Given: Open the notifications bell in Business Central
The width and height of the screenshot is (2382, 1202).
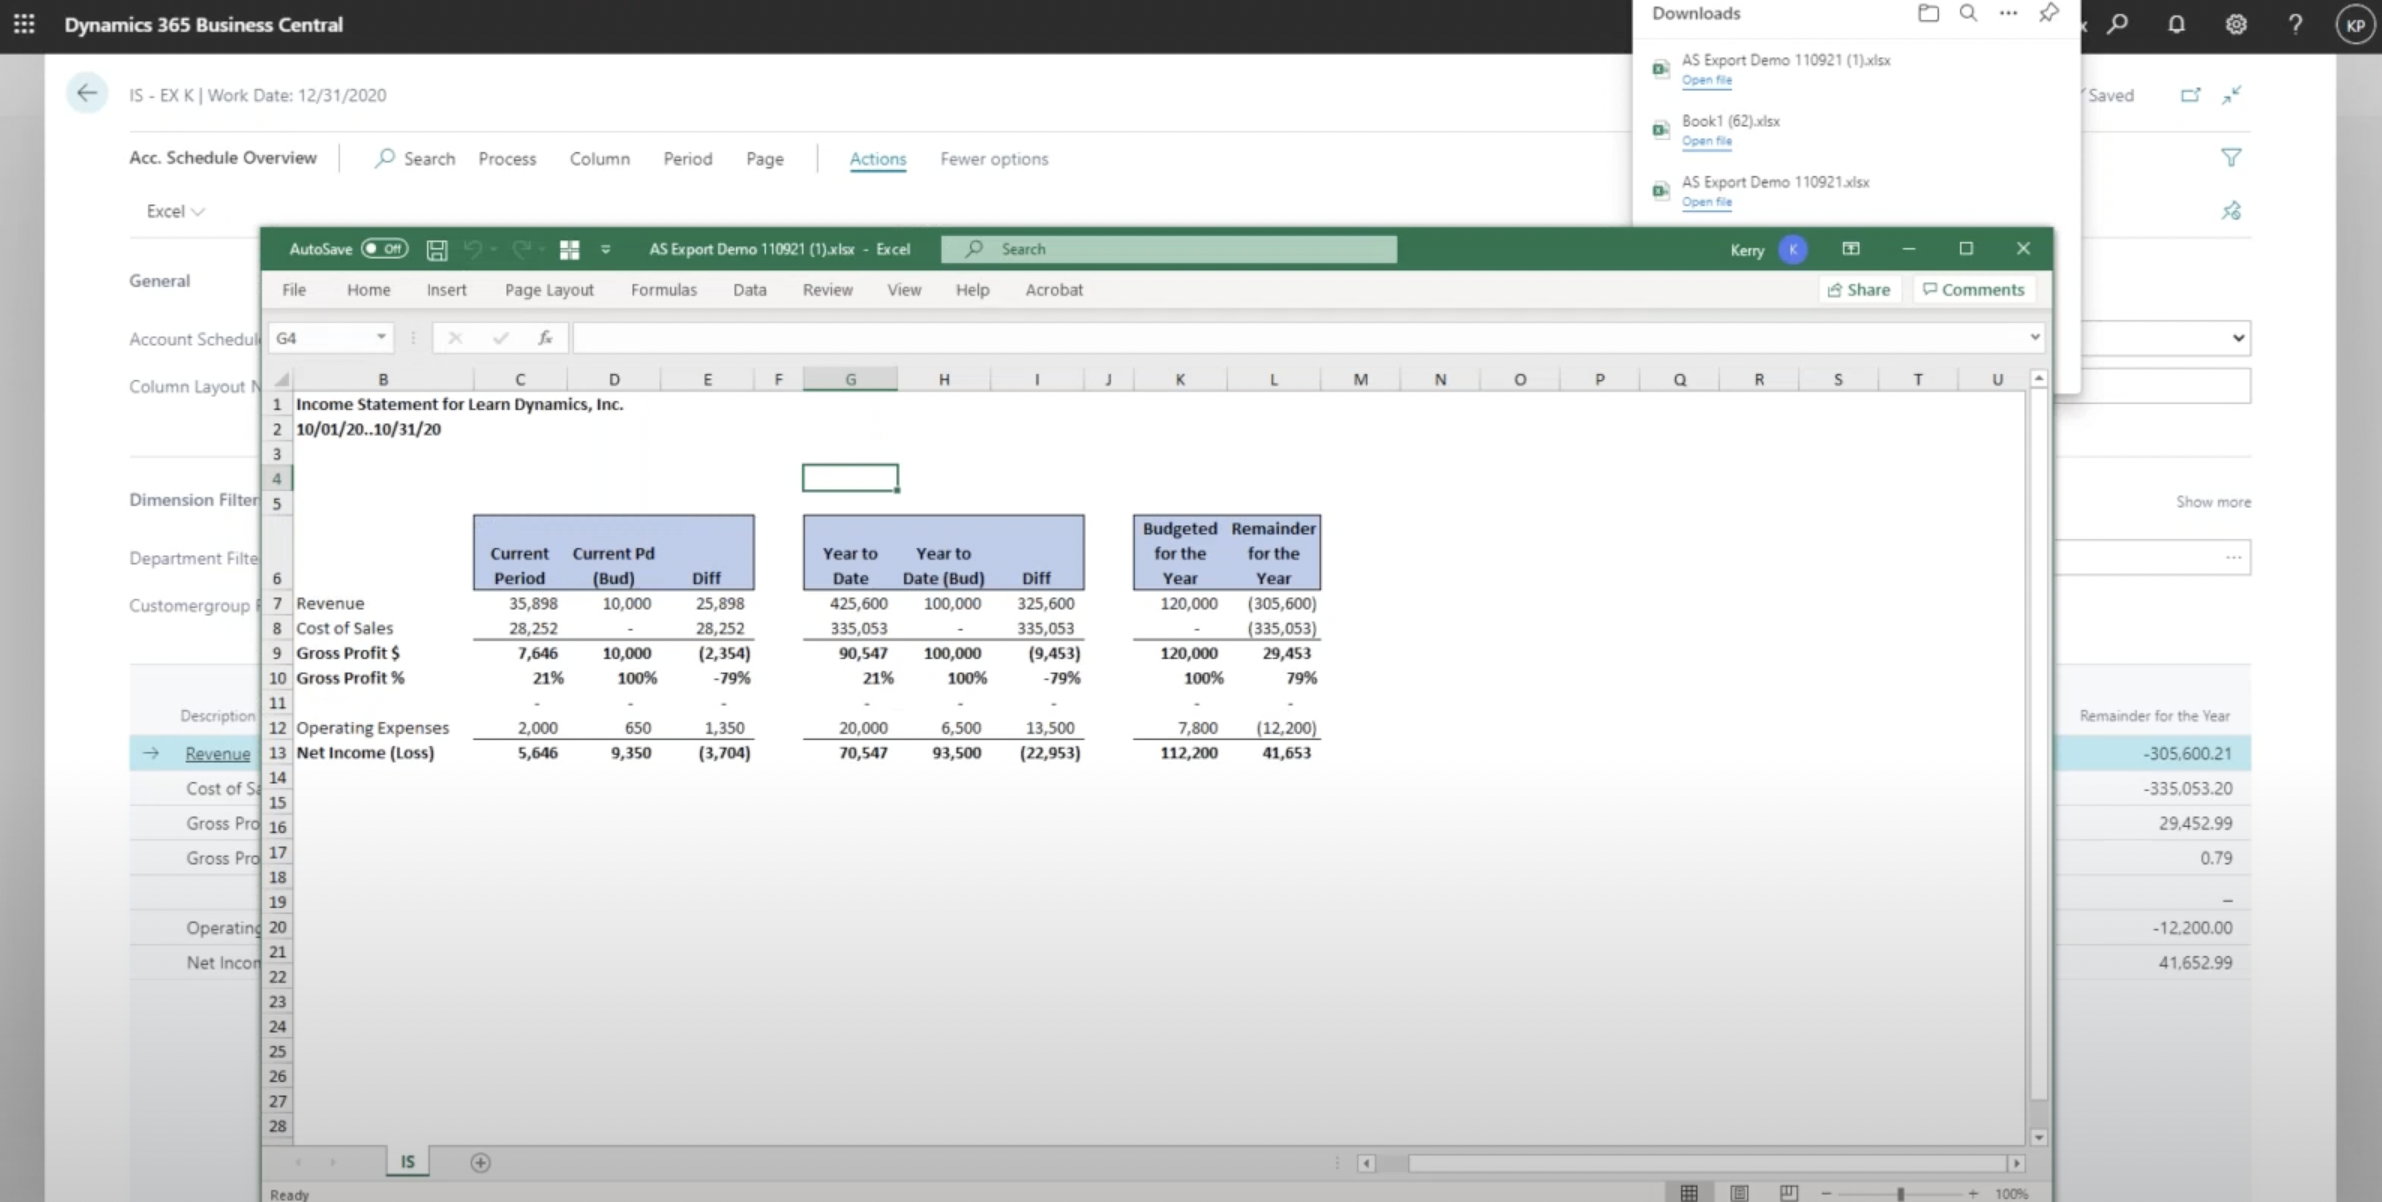Looking at the screenshot, I should [2176, 24].
